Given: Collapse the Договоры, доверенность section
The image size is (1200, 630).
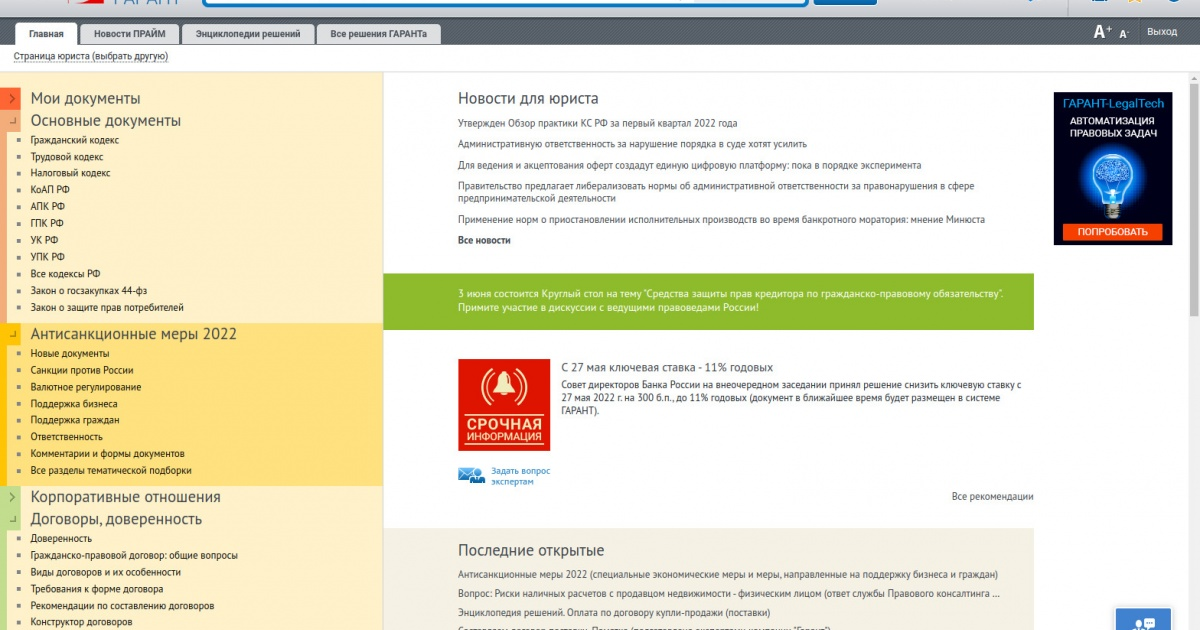Looking at the screenshot, I should (x=10, y=519).
